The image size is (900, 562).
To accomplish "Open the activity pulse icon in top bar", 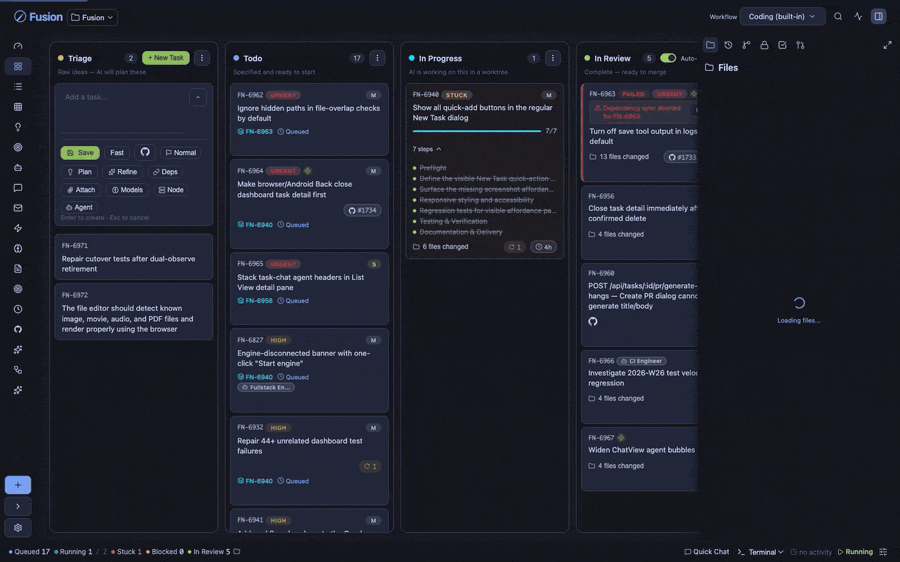I will 858,17.
